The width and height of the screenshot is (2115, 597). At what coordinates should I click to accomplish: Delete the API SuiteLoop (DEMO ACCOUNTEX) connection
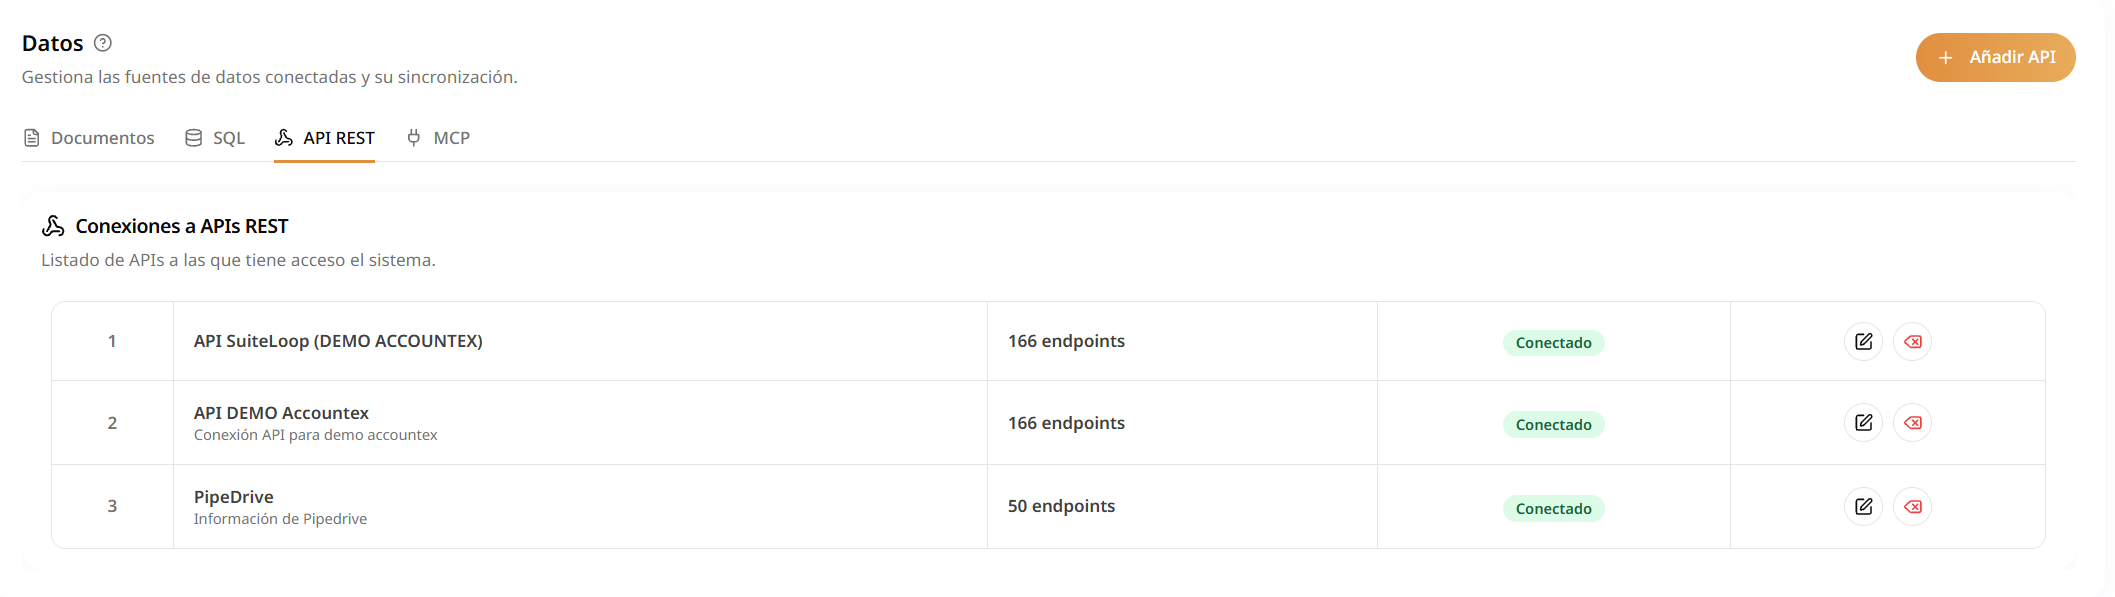point(1912,342)
